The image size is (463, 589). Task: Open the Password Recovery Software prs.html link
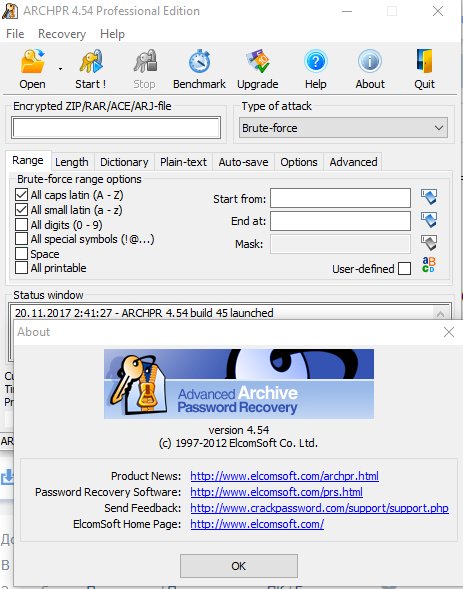click(x=276, y=492)
